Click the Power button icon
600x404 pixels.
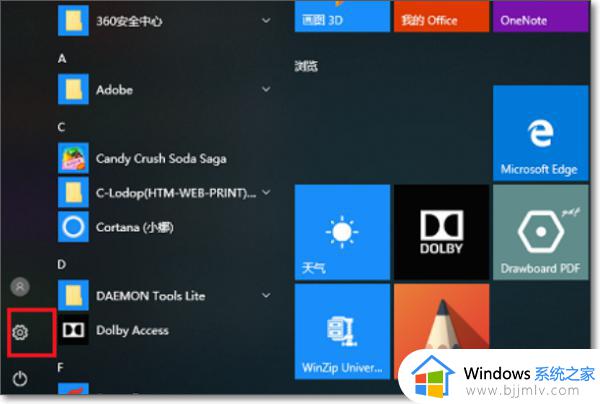coord(20,378)
